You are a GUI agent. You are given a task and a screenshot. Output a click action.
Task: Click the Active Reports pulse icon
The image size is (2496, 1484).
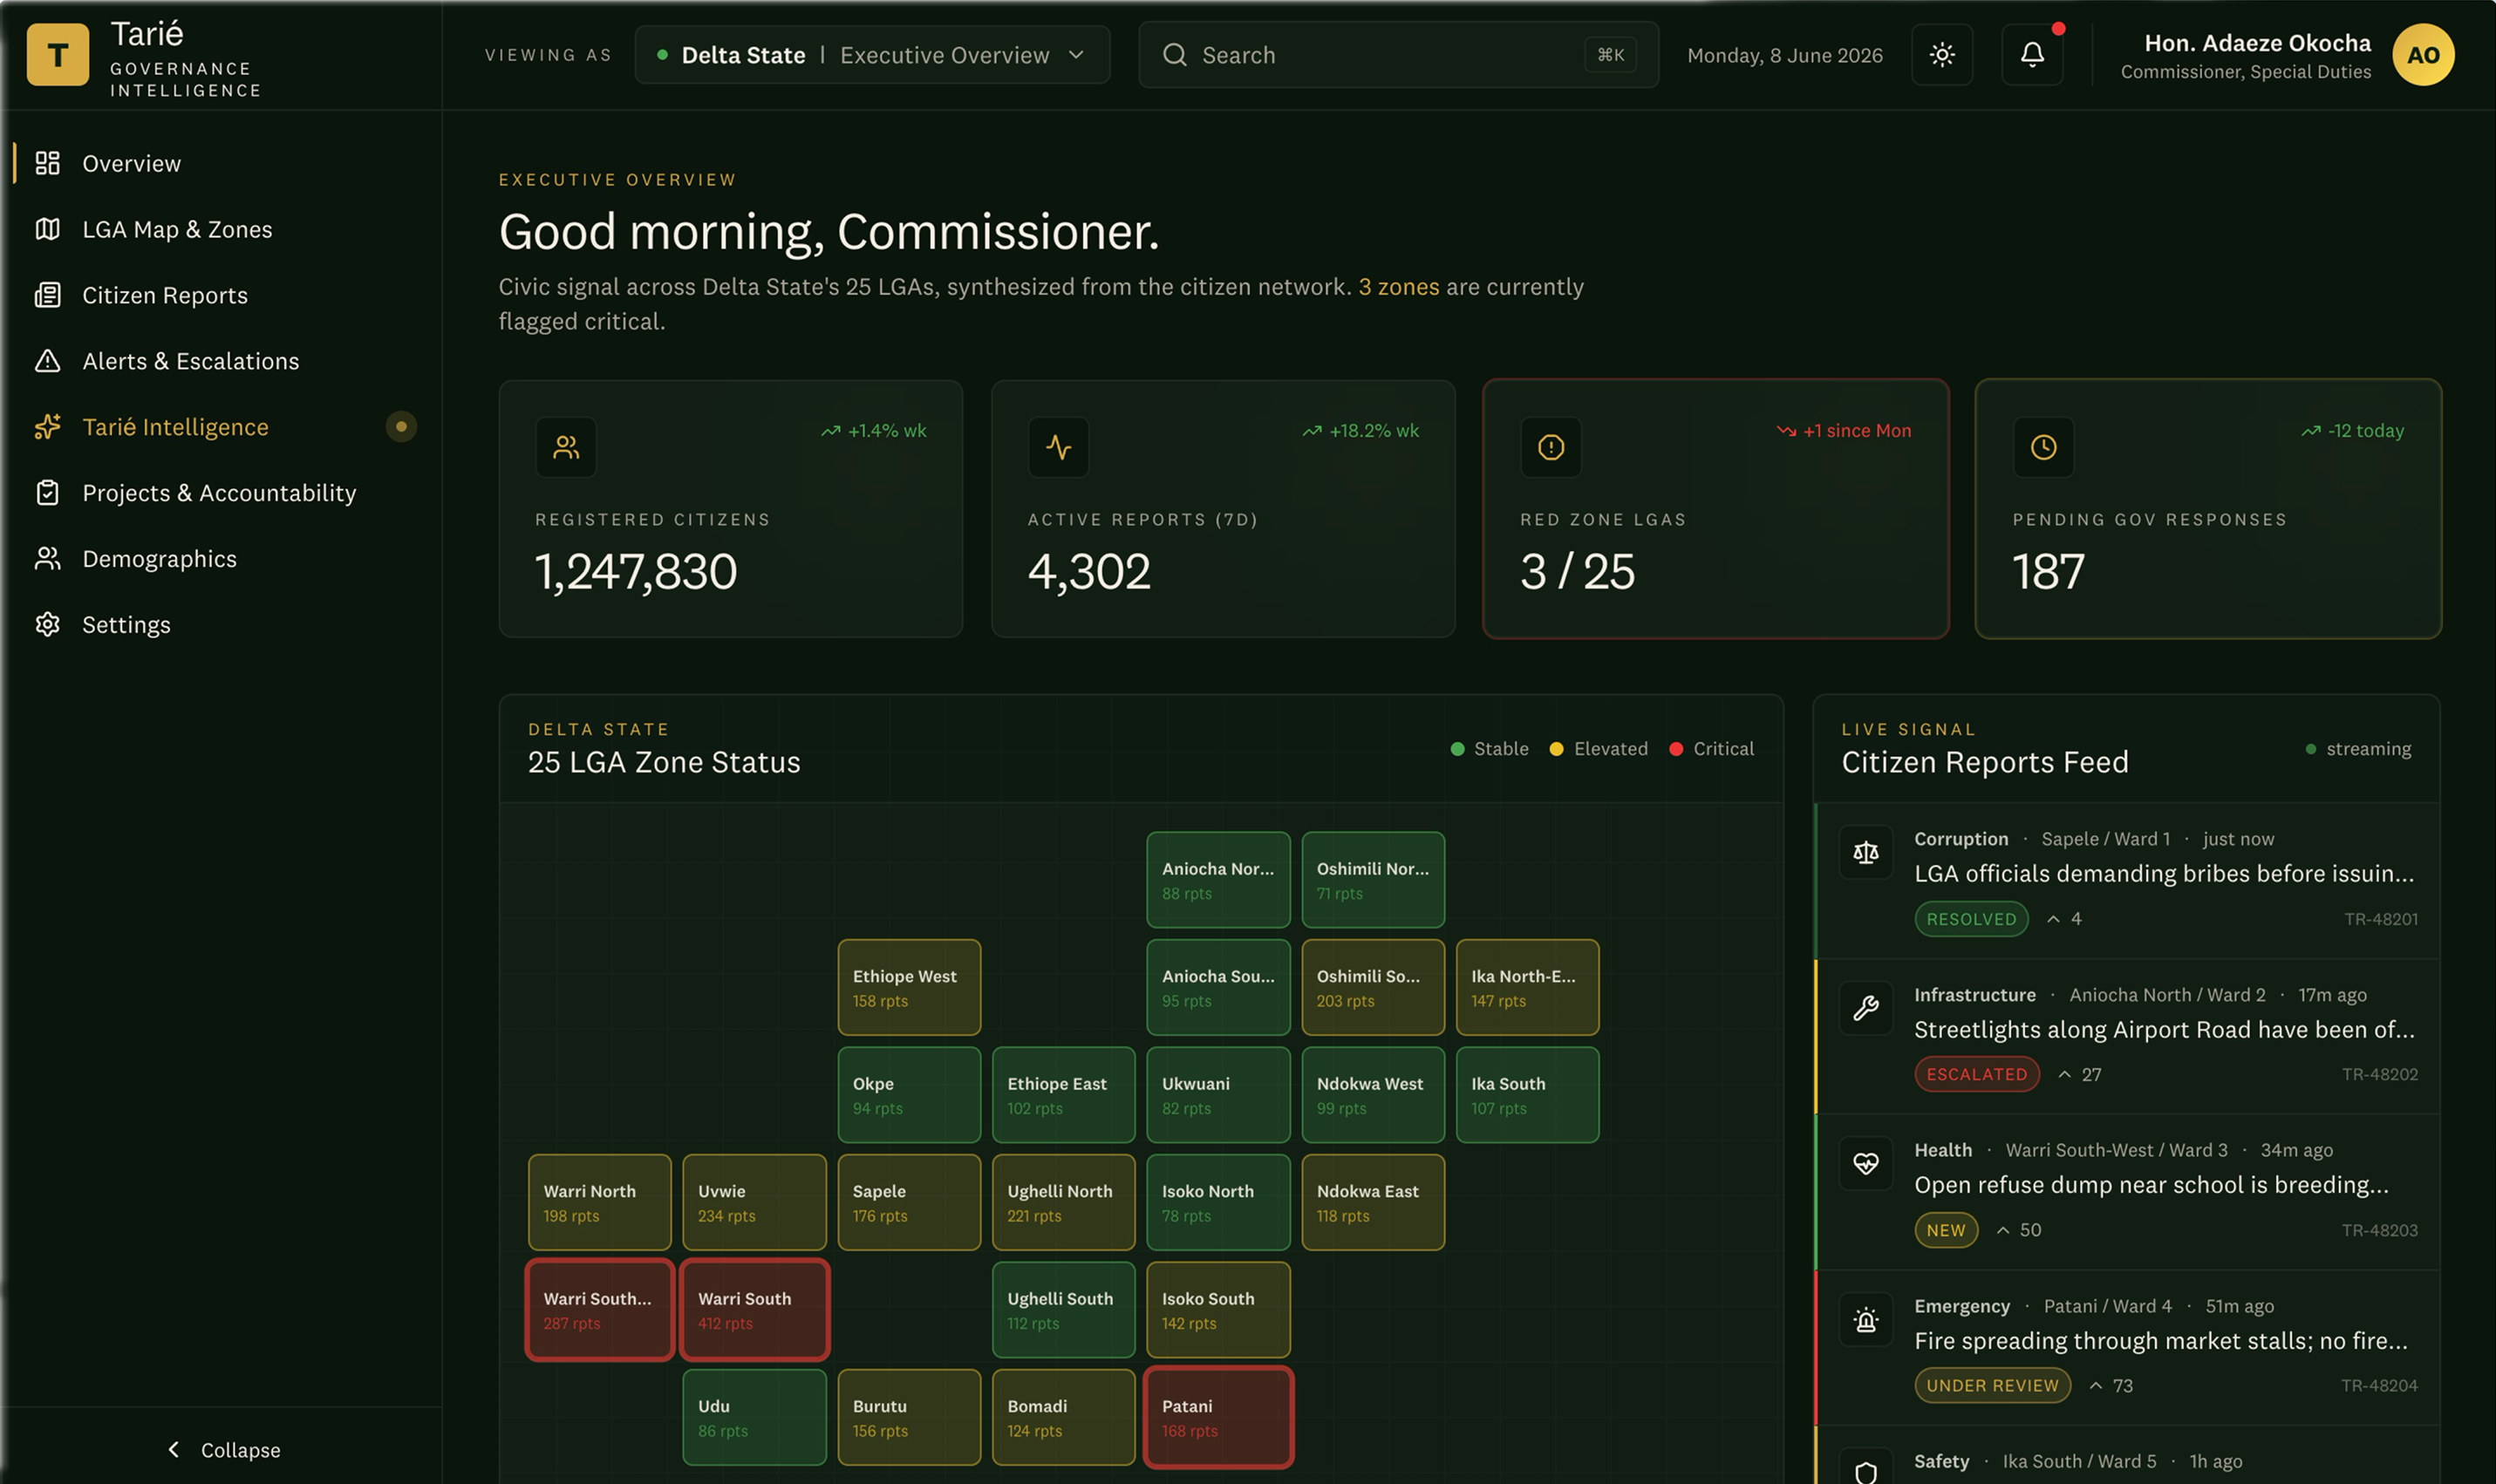[1058, 447]
